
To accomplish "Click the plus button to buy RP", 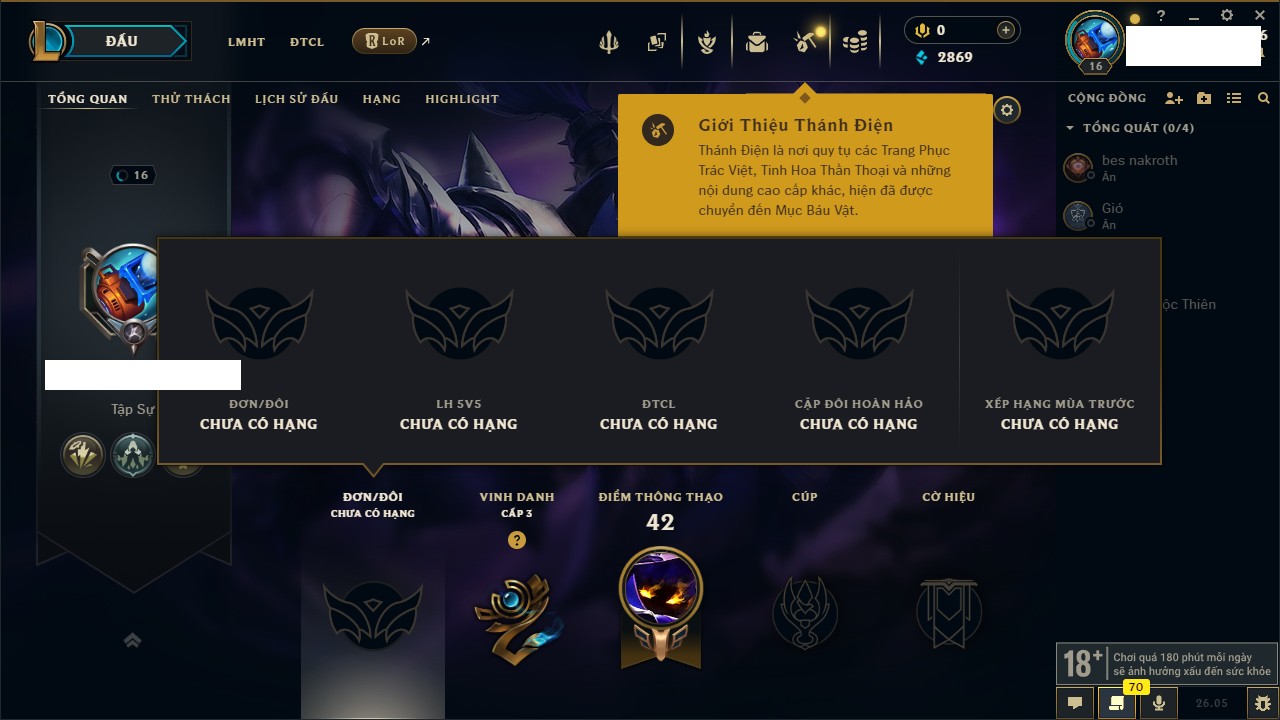I will (1006, 30).
